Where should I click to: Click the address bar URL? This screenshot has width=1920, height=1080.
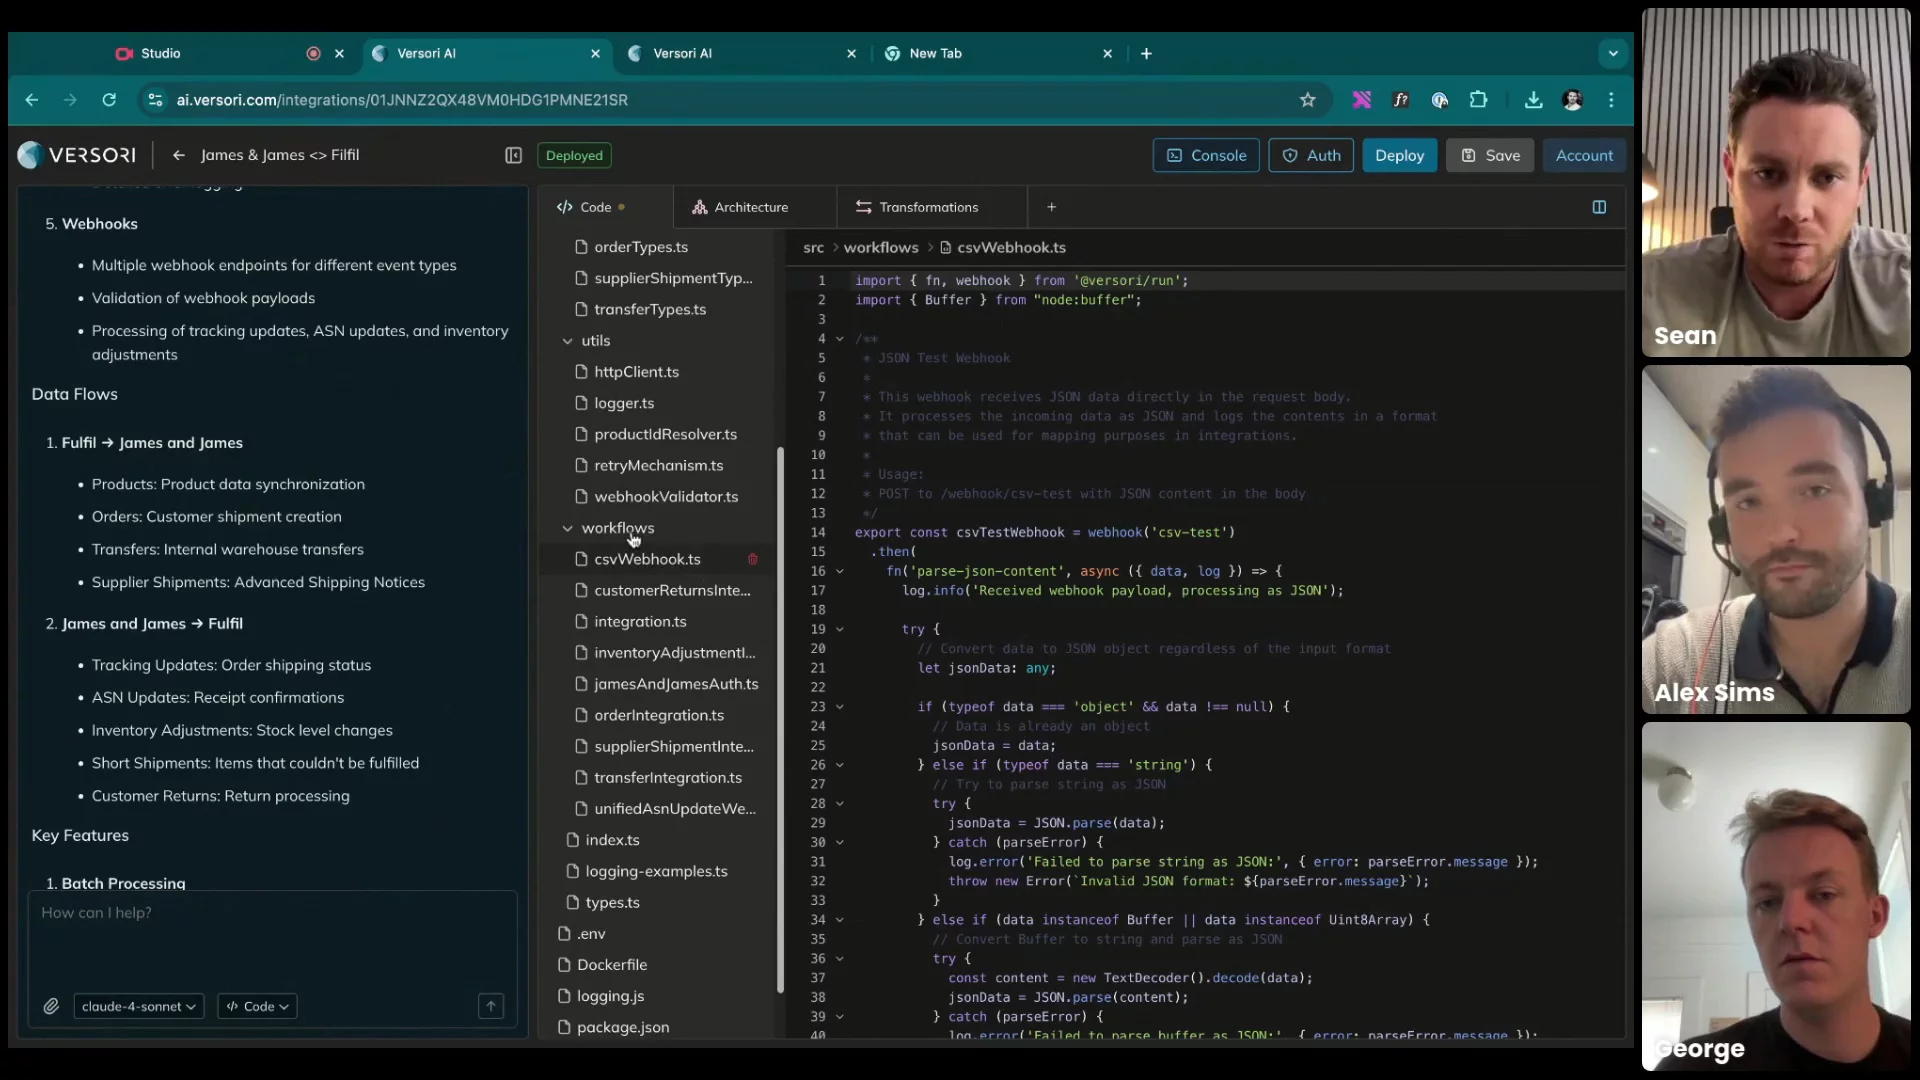click(x=402, y=100)
